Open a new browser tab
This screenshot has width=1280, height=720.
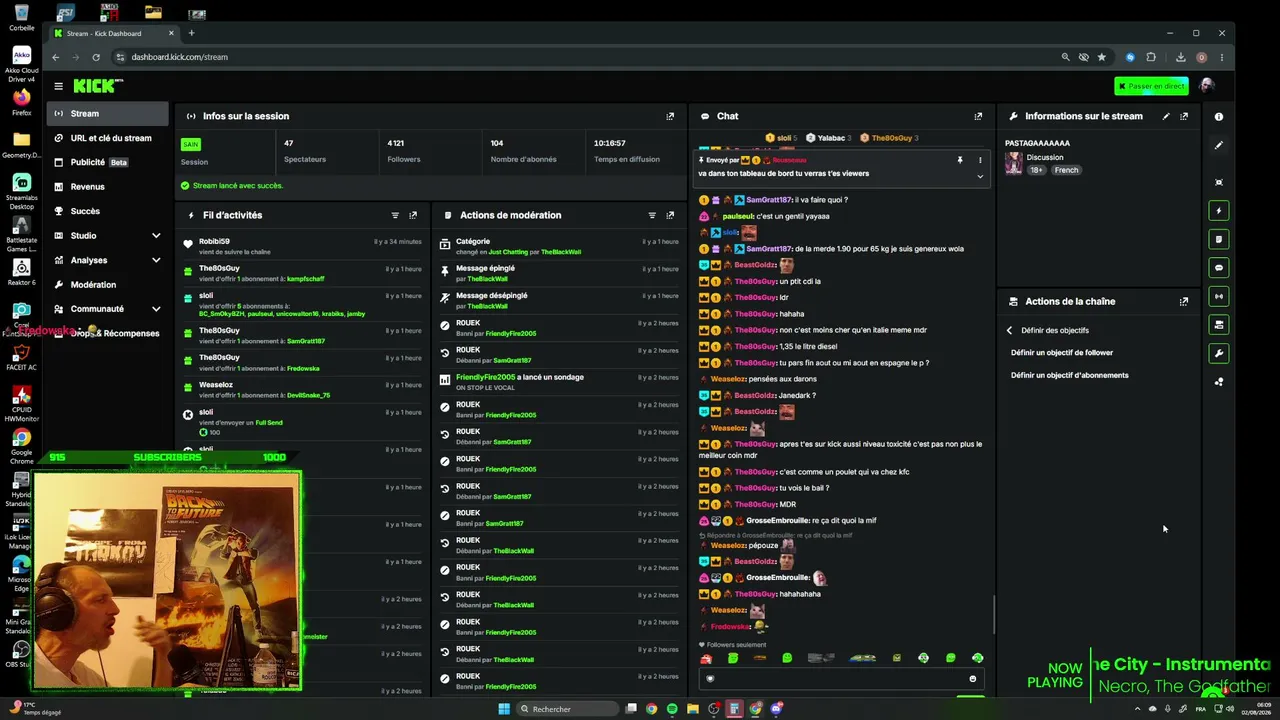[x=191, y=33]
